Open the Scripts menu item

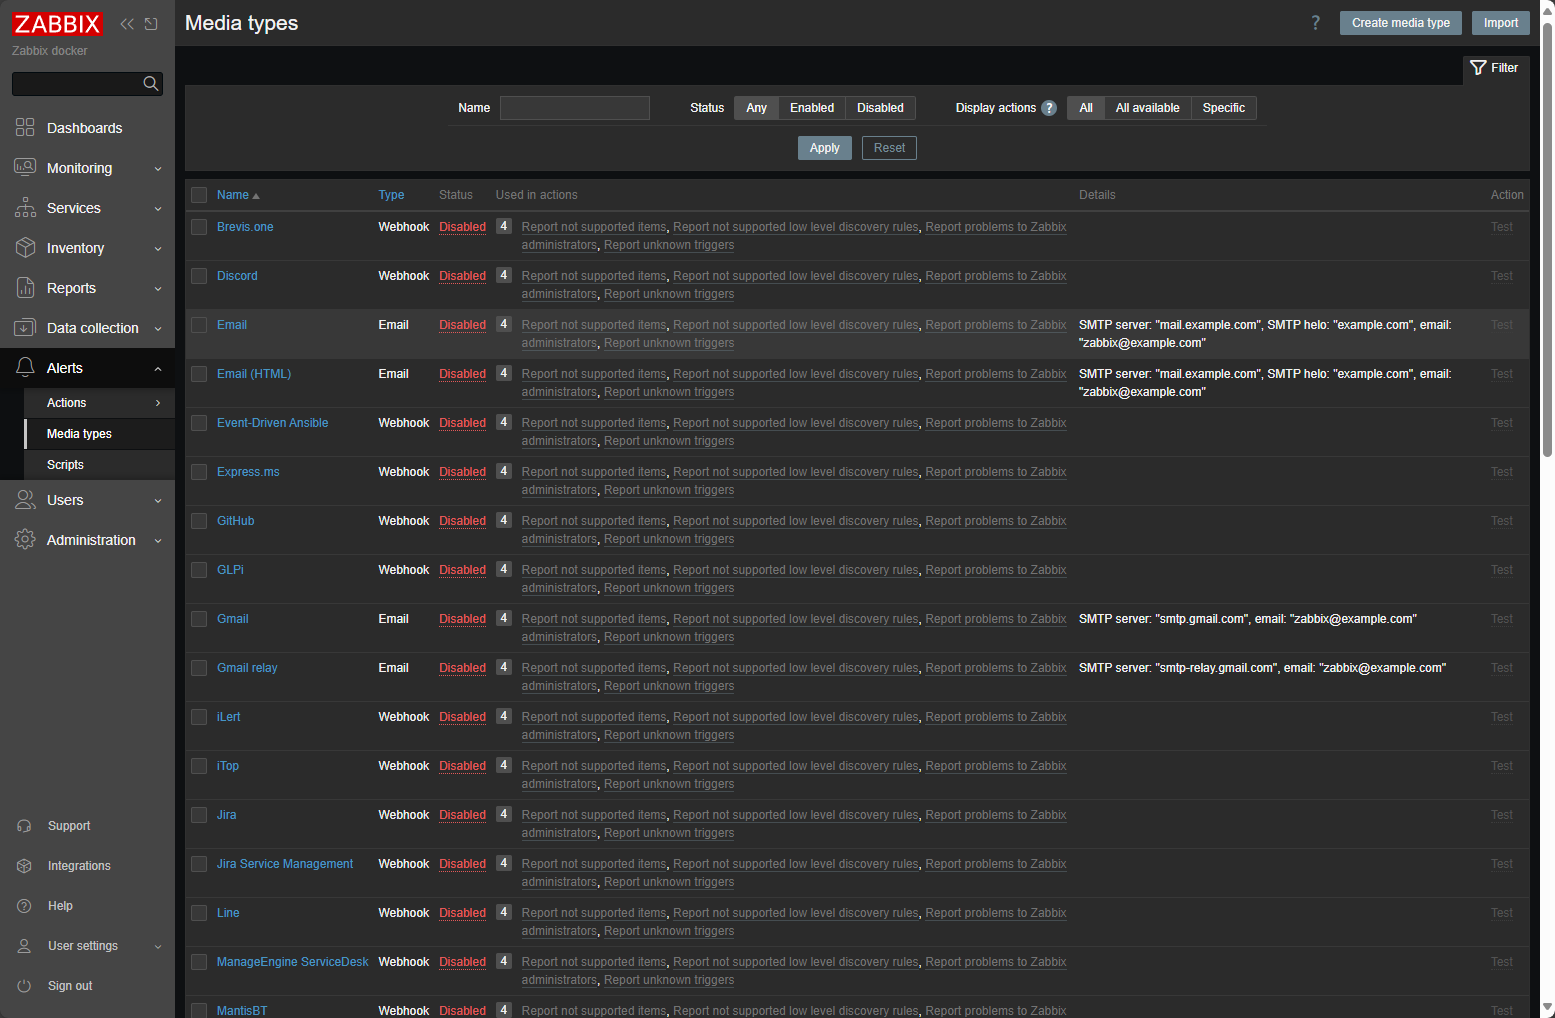[x=65, y=464]
